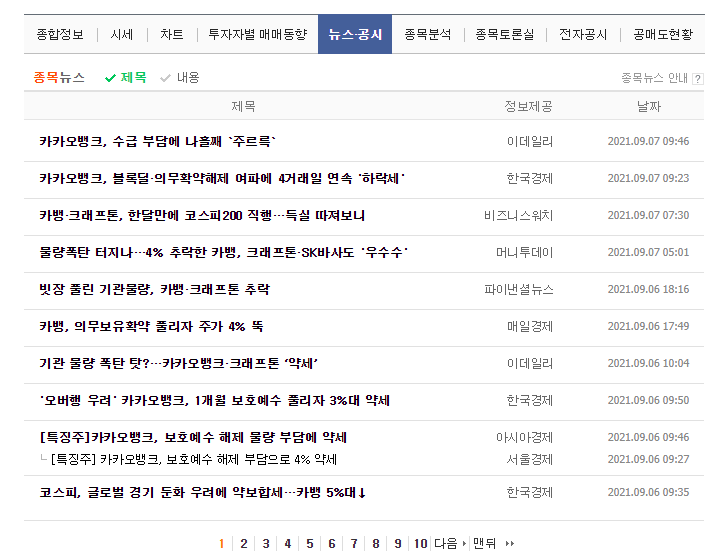
Task: Go to page 10
Action: click(420, 544)
